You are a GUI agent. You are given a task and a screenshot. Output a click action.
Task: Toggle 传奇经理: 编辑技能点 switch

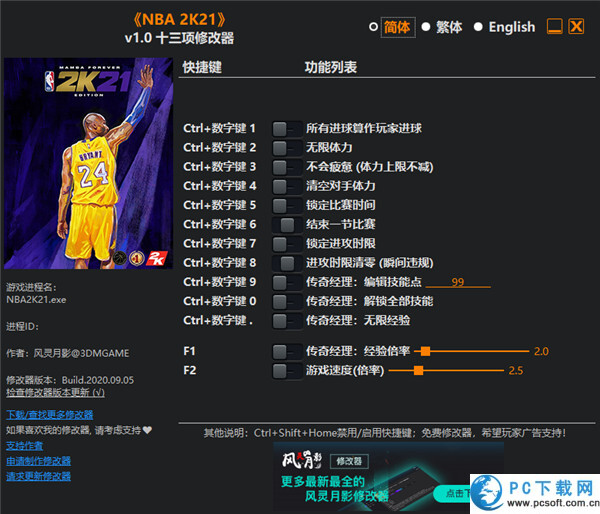(x=287, y=282)
